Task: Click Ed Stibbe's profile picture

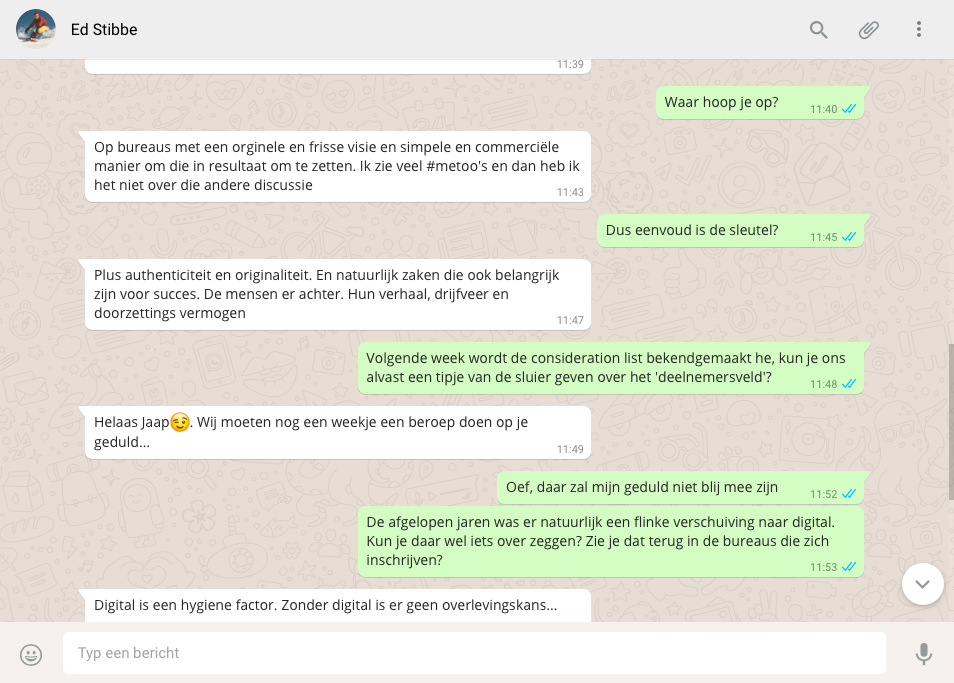Action: 36,29
